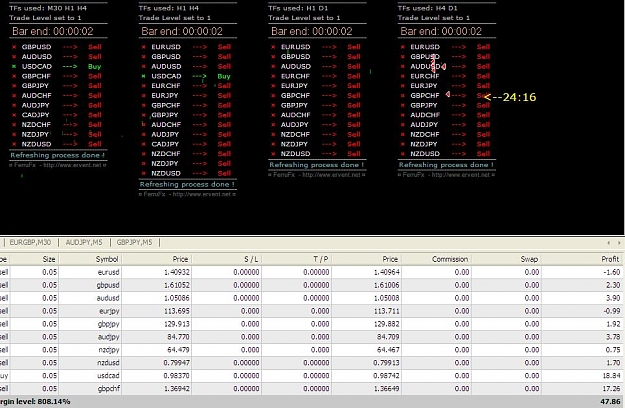
Task: Select the gbpjpy order row symbol
Action: [108, 324]
